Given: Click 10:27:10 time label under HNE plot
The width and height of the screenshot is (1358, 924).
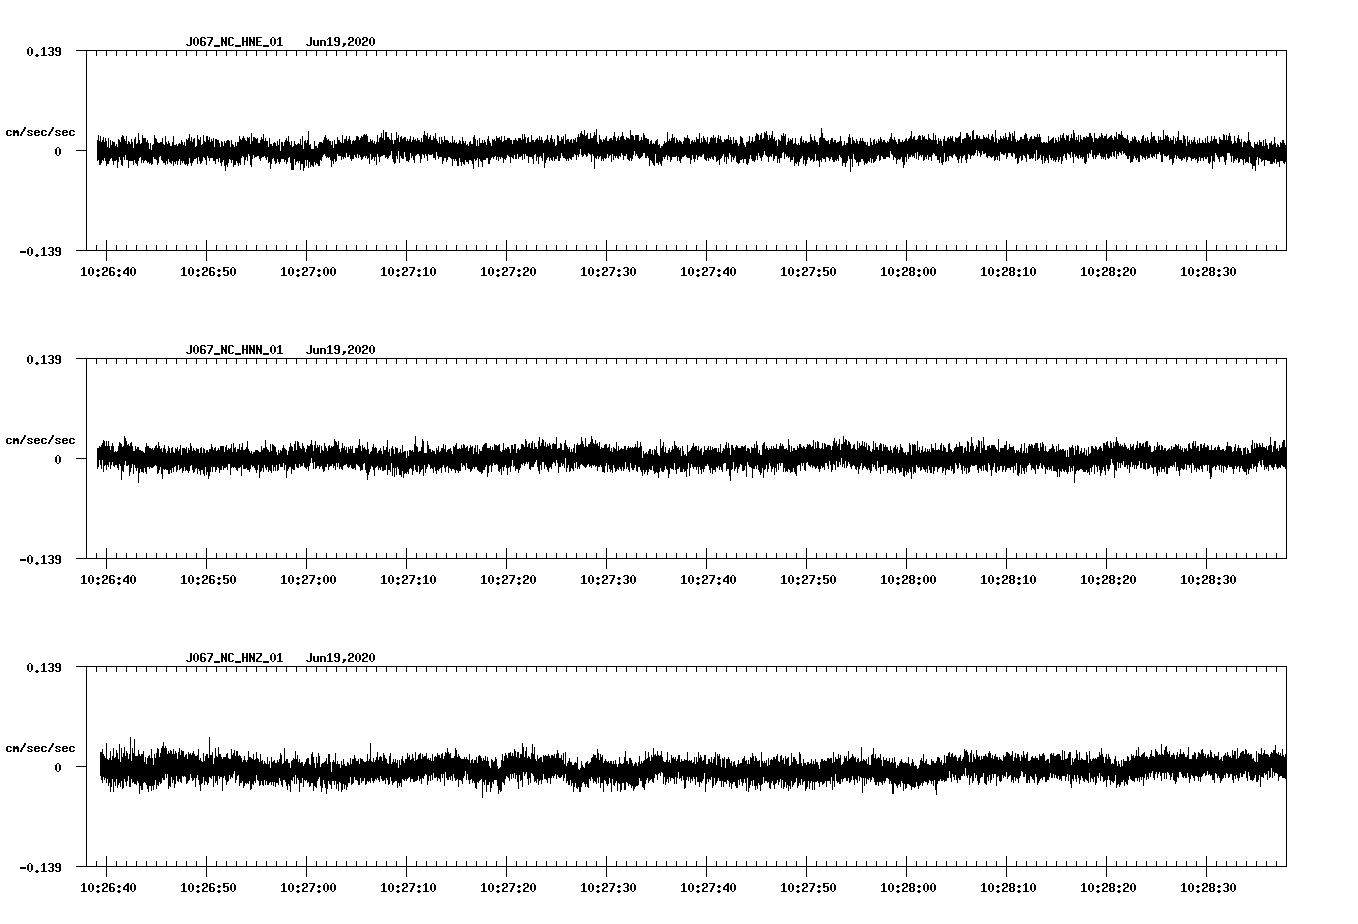Looking at the screenshot, I should pyautogui.click(x=408, y=272).
